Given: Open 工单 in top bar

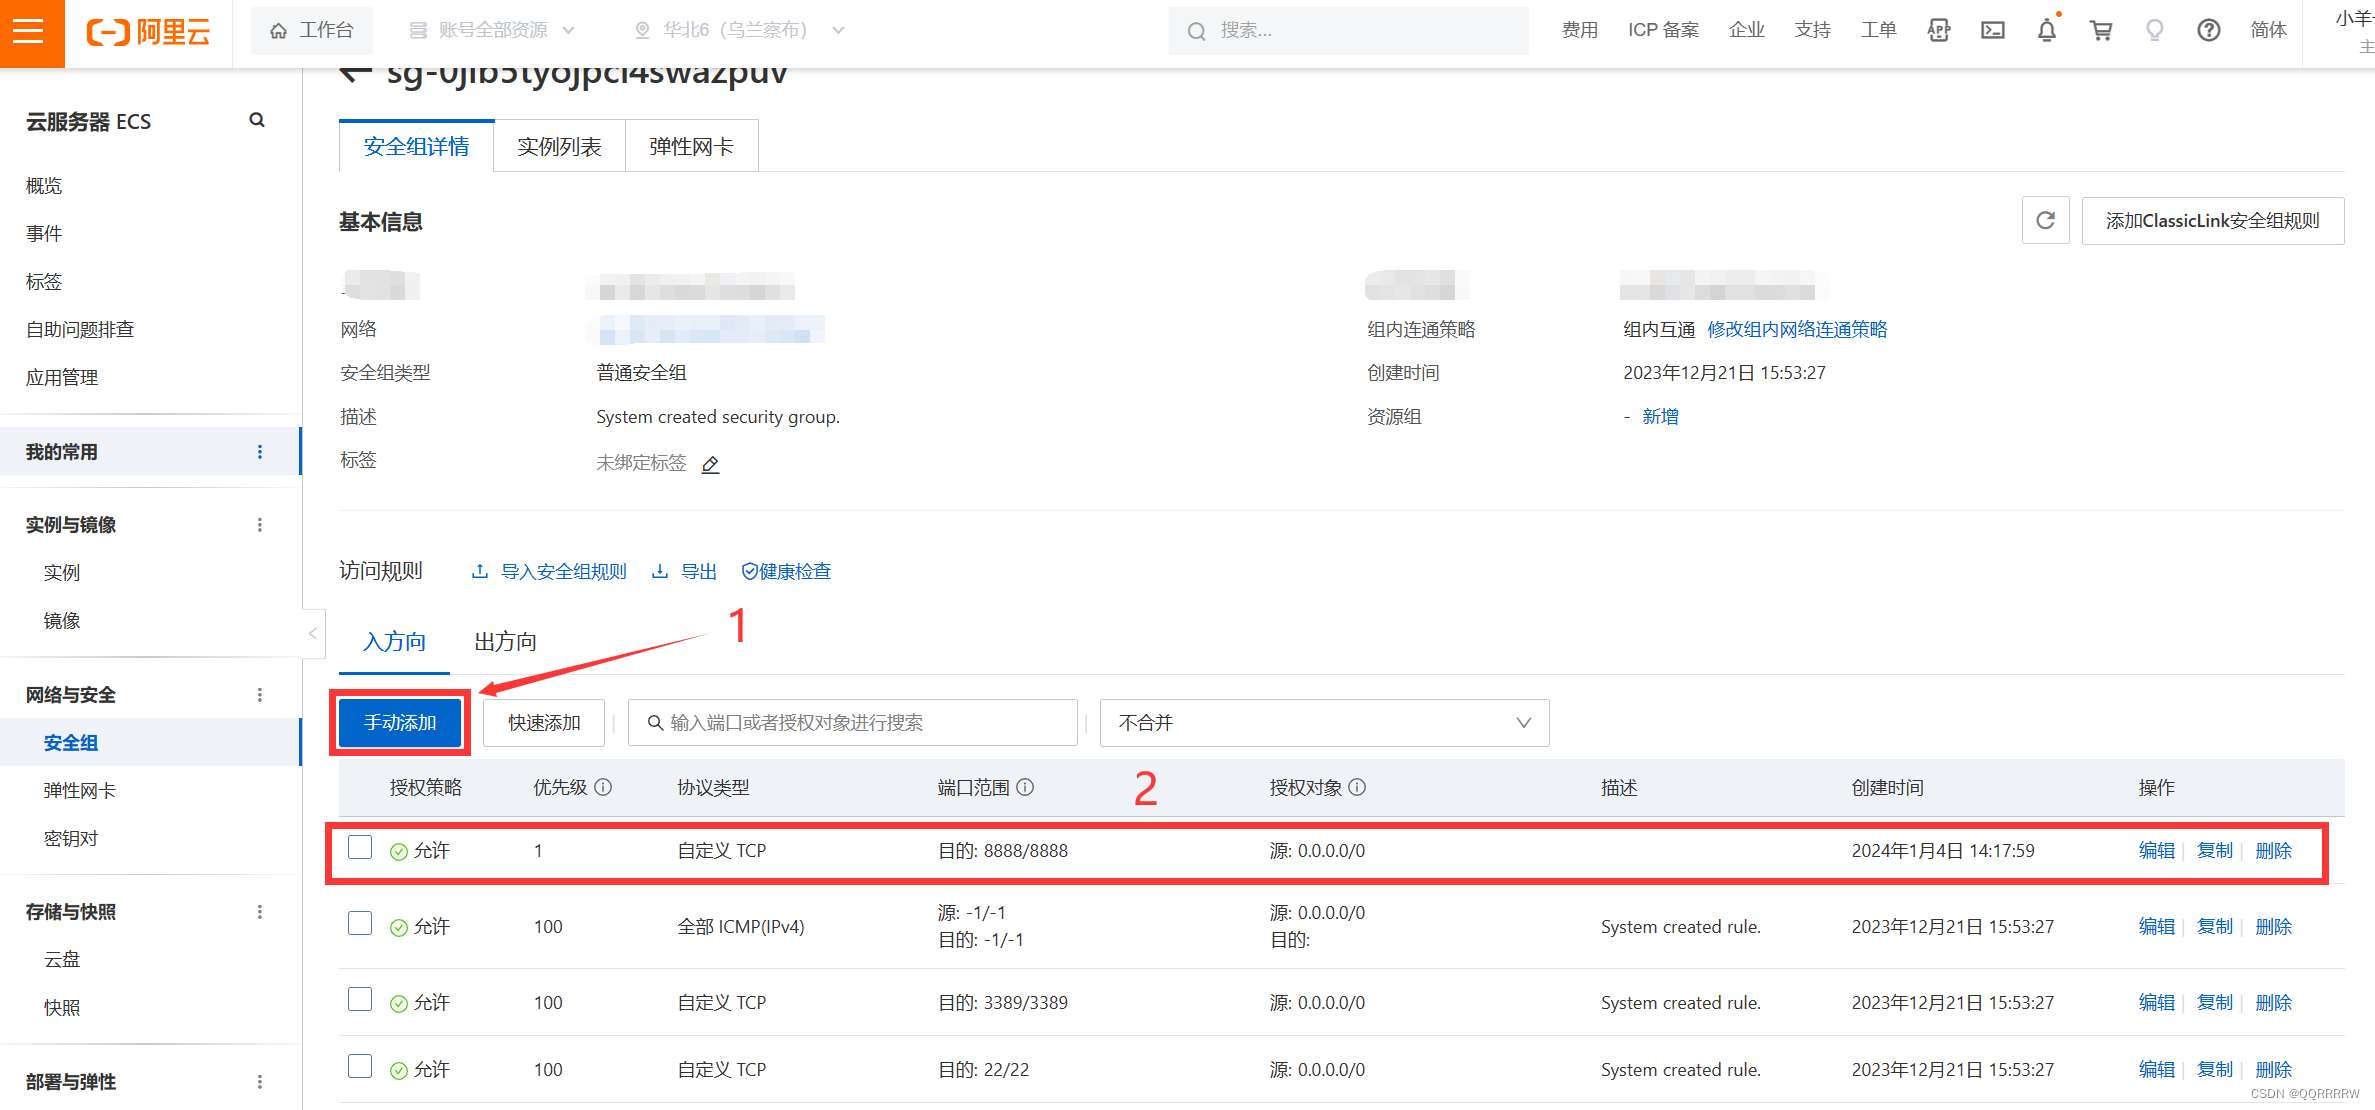Looking at the screenshot, I should (1878, 31).
